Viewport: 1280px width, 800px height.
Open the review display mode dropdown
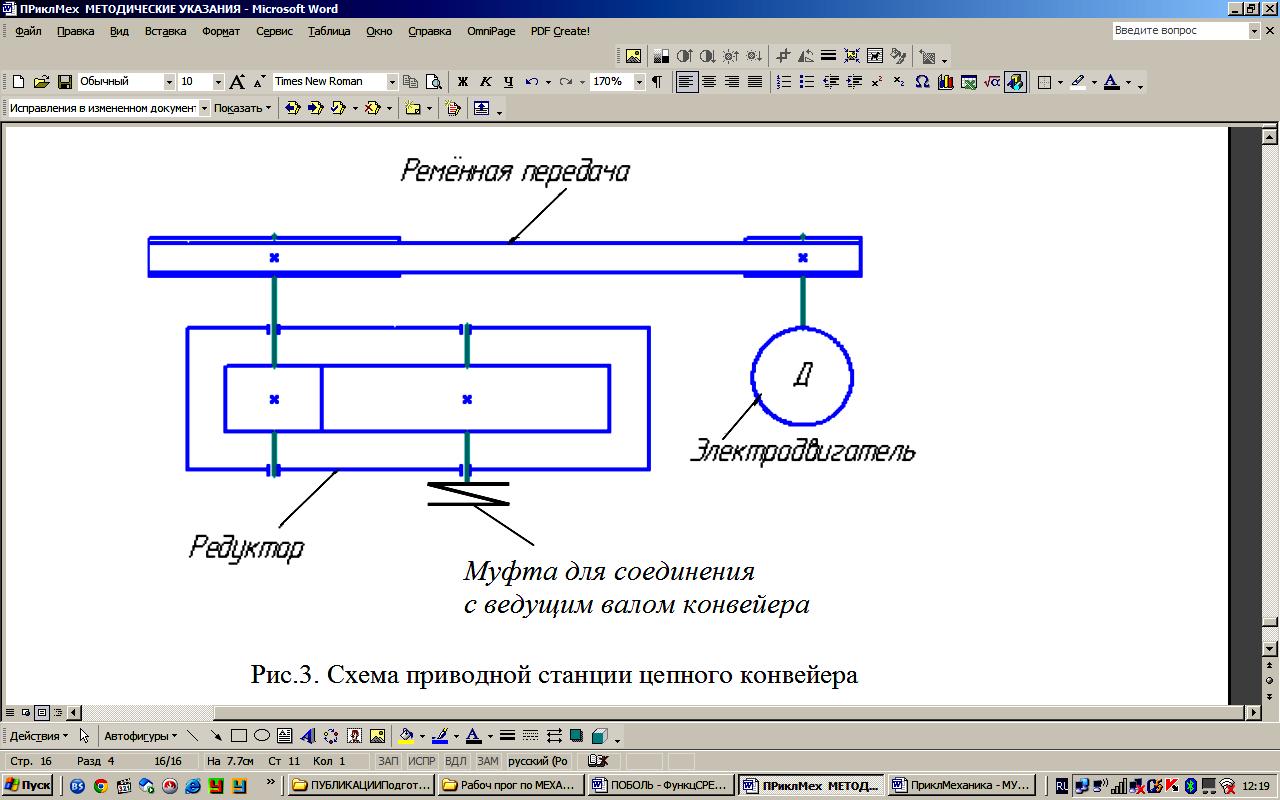(204, 108)
